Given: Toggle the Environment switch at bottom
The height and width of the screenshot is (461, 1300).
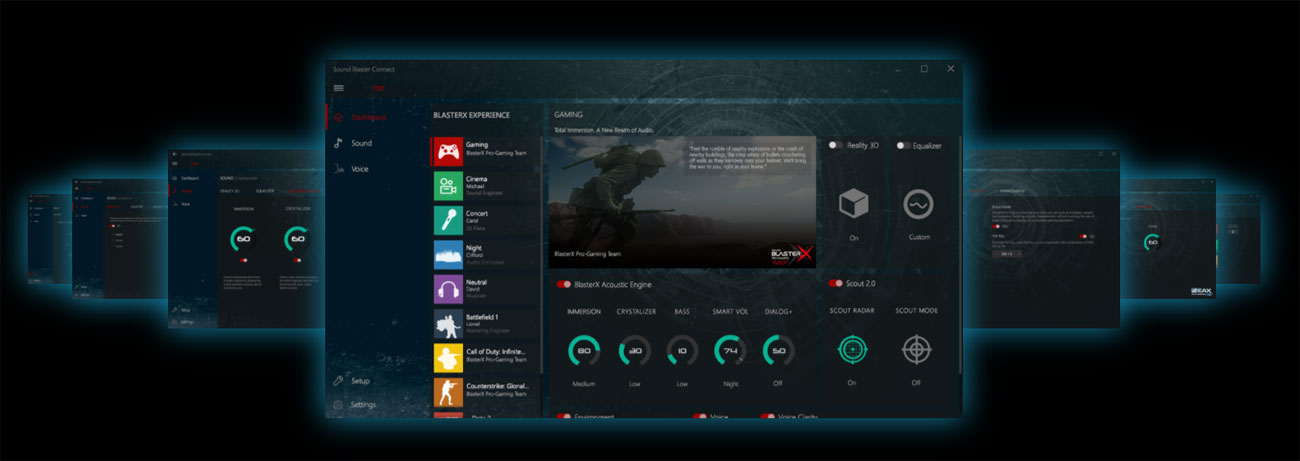Looking at the screenshot, I should [x=564, y=416].
